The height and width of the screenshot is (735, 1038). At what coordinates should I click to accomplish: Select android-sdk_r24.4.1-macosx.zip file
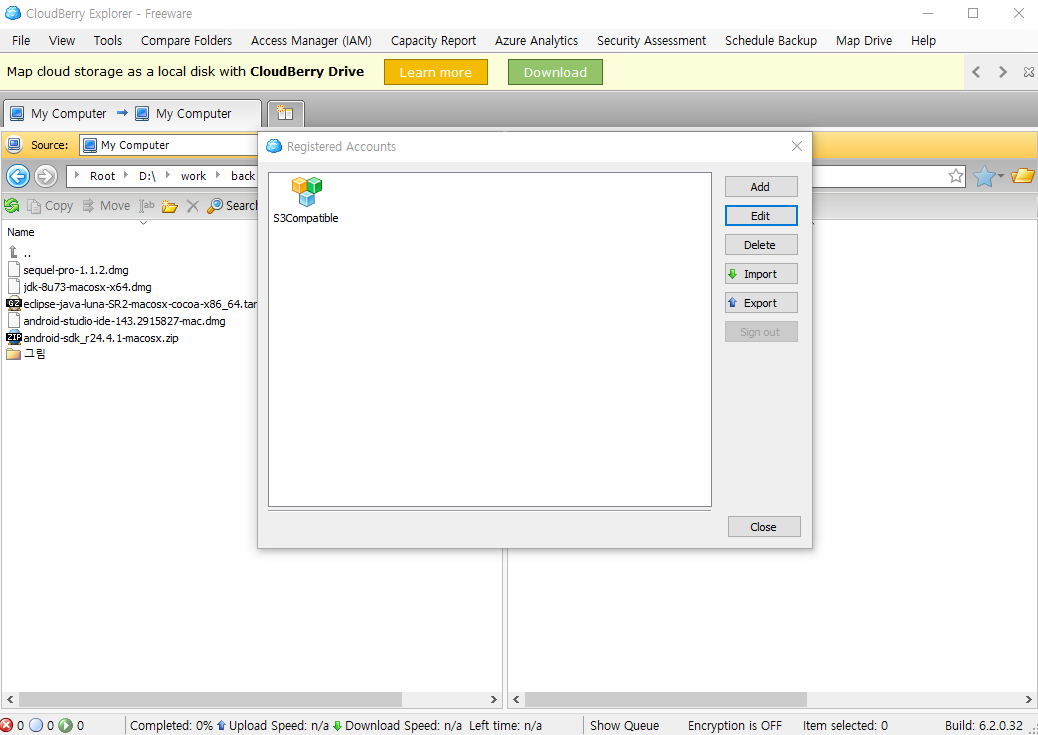click(93, 338)
